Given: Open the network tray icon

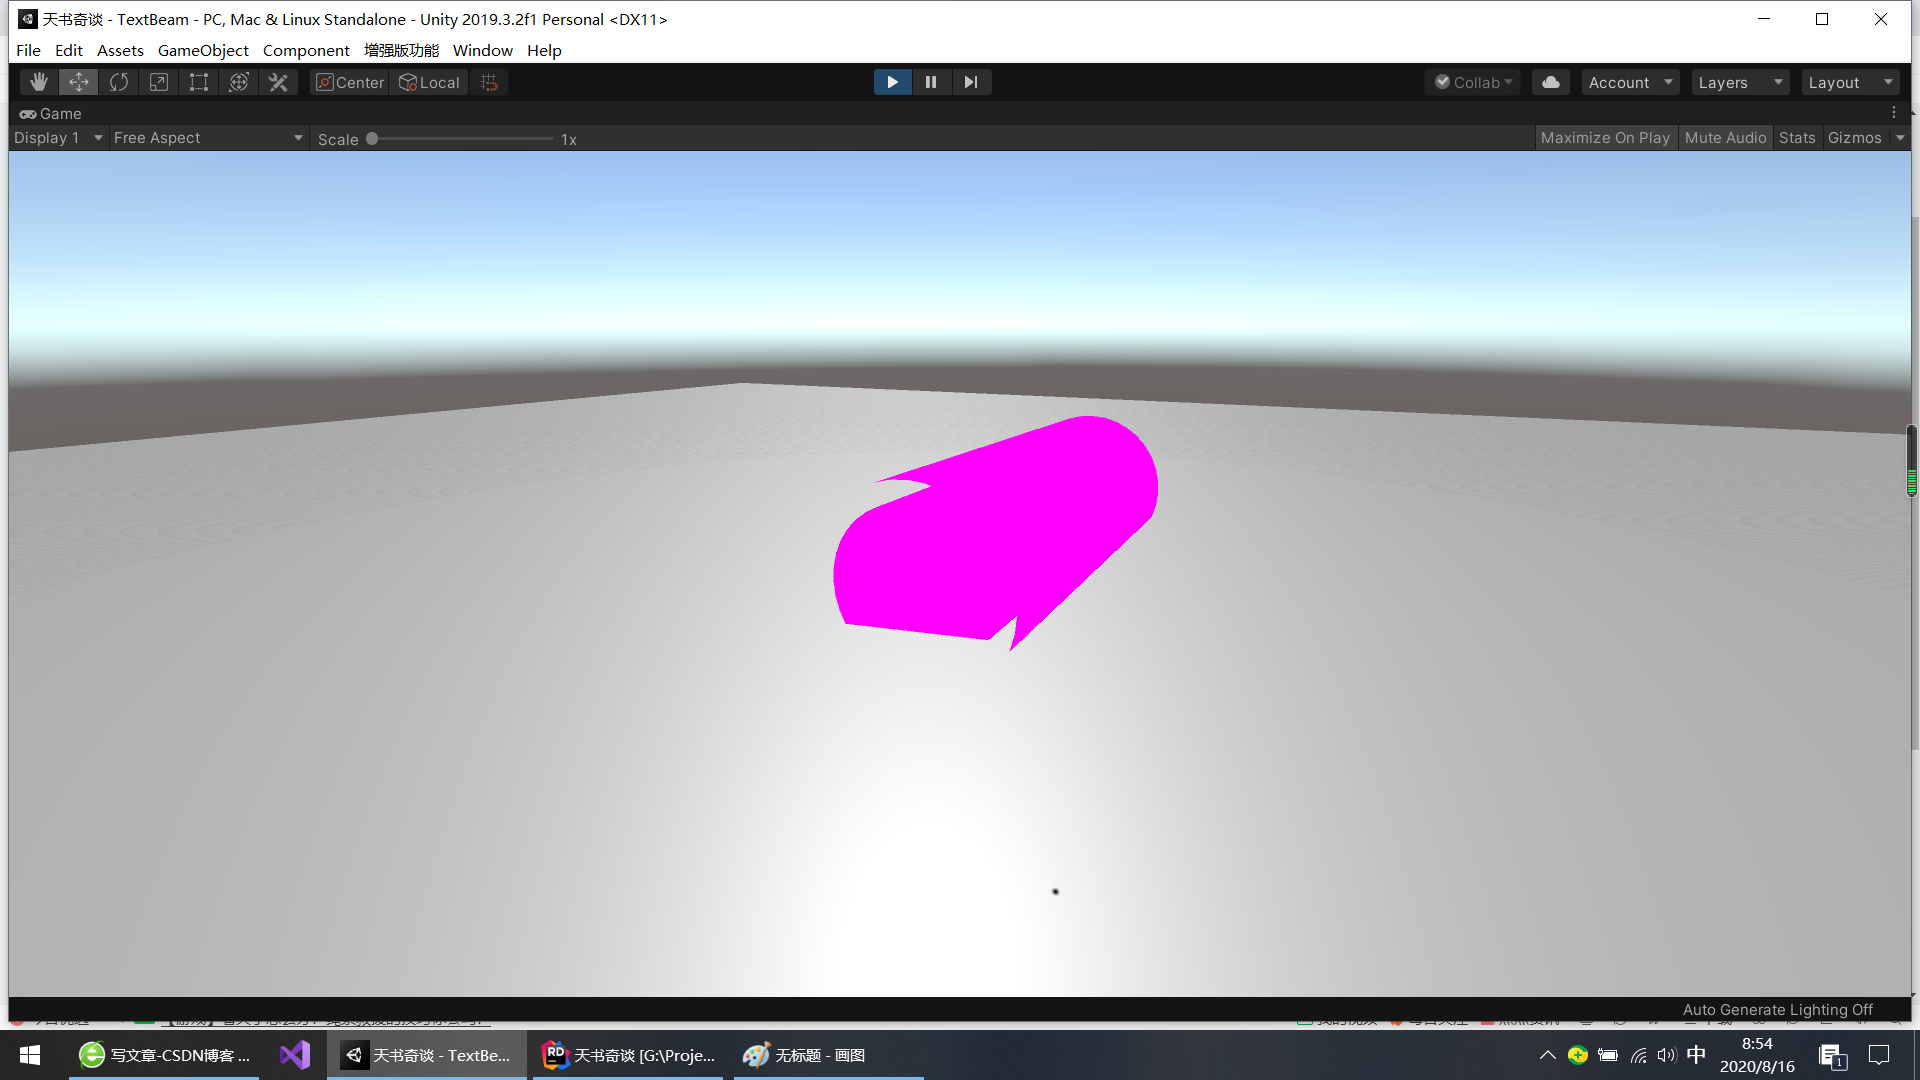Looking at the screenshot, I should click(x=1638, y=1055).
